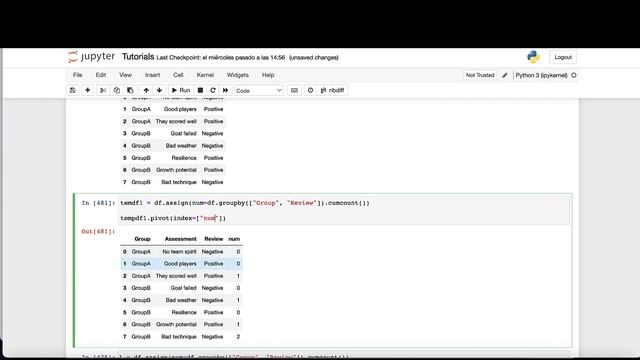Click the Python logo icon

(x=533, y=57)
